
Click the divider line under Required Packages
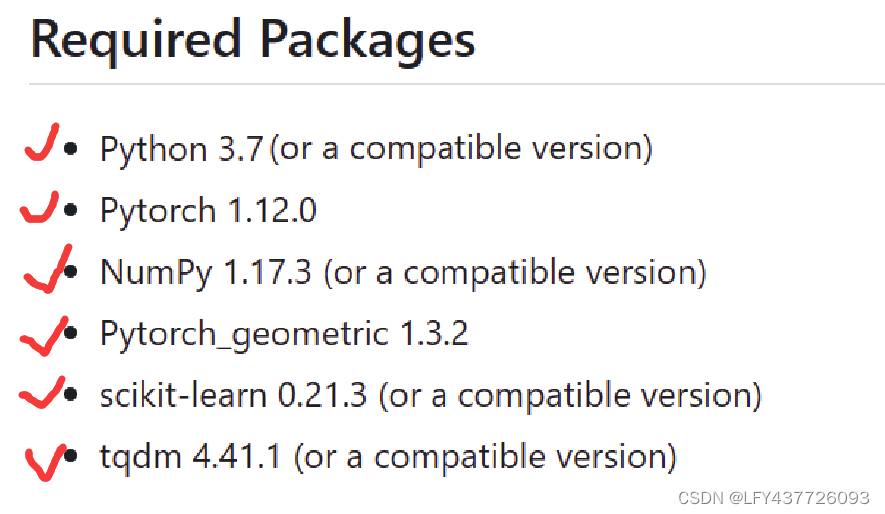(x=457, y=84)
